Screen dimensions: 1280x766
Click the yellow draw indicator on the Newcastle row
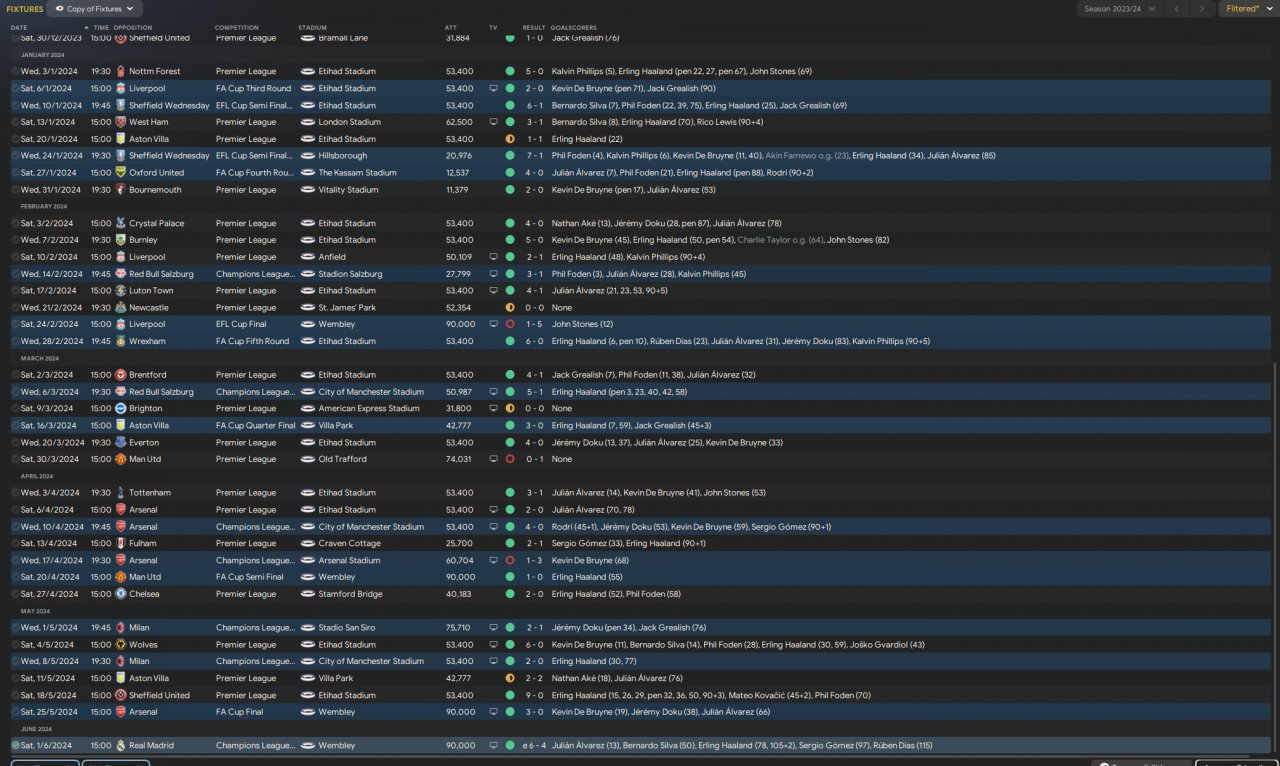coord(510,307)
